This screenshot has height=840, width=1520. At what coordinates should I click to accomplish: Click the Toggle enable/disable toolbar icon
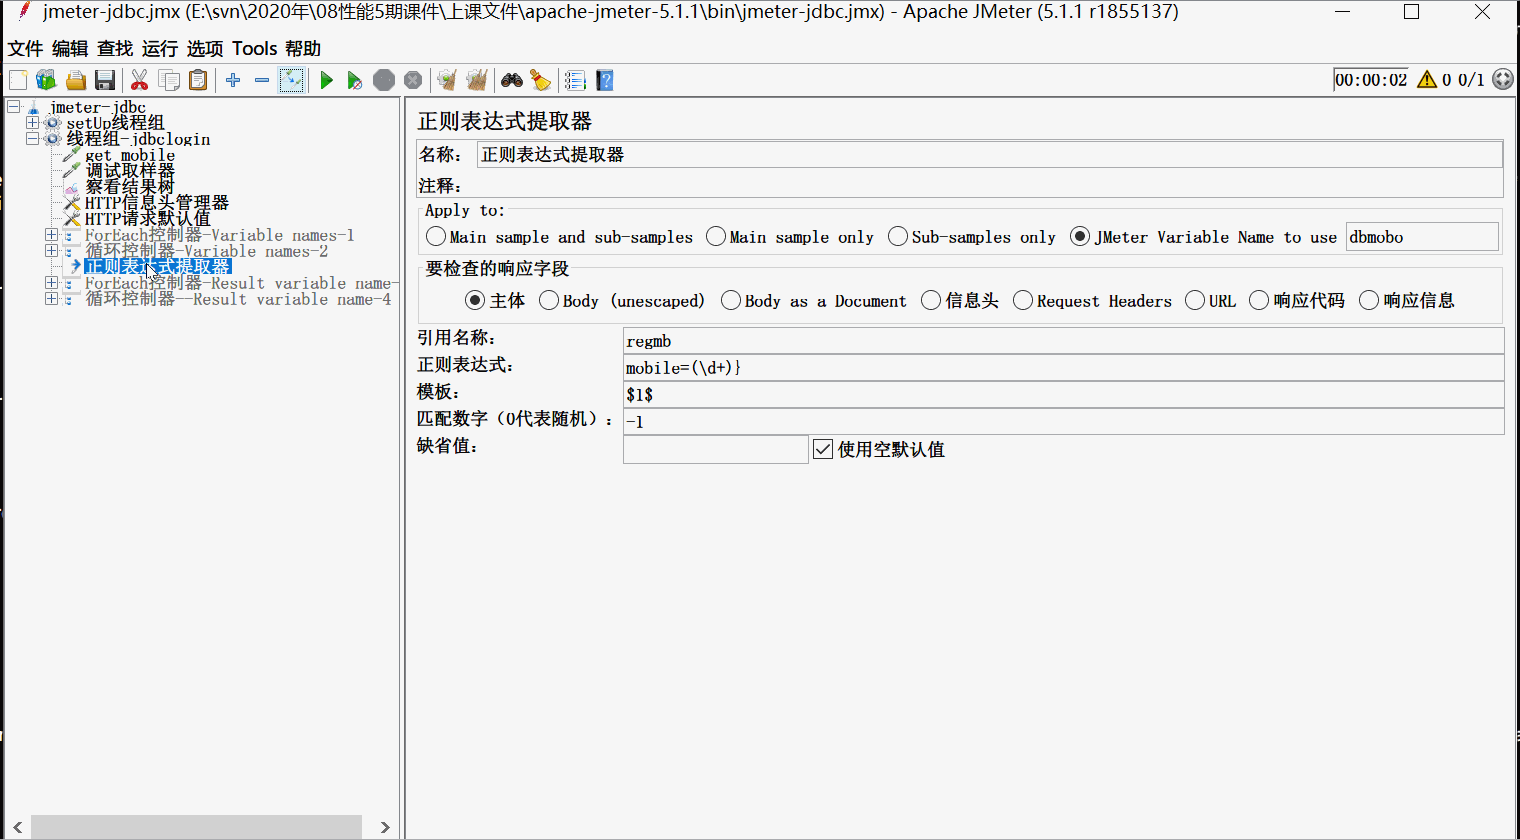pos(292,80)
